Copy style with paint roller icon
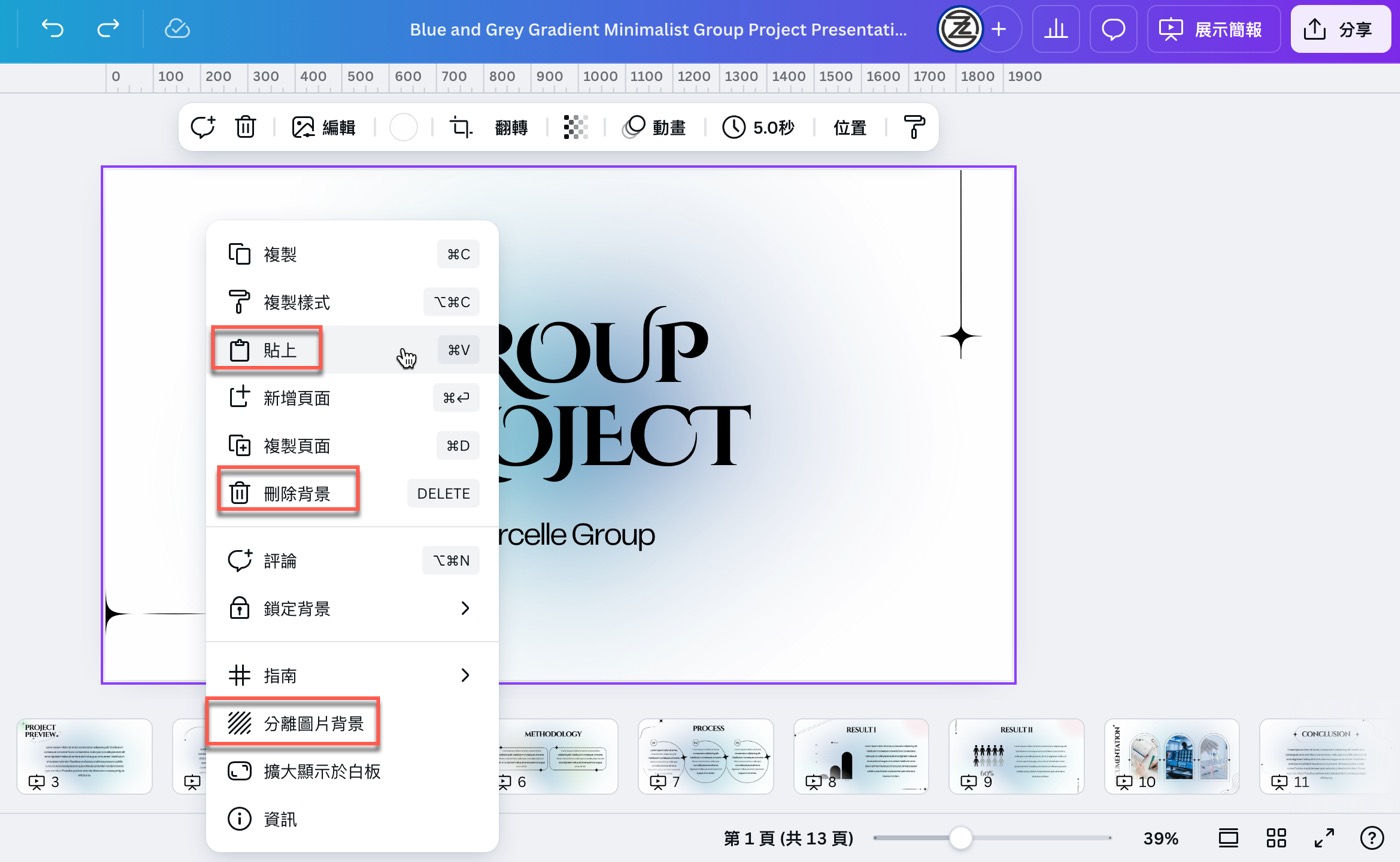This screenshot has width=1400, height=862. pos(914,127)
